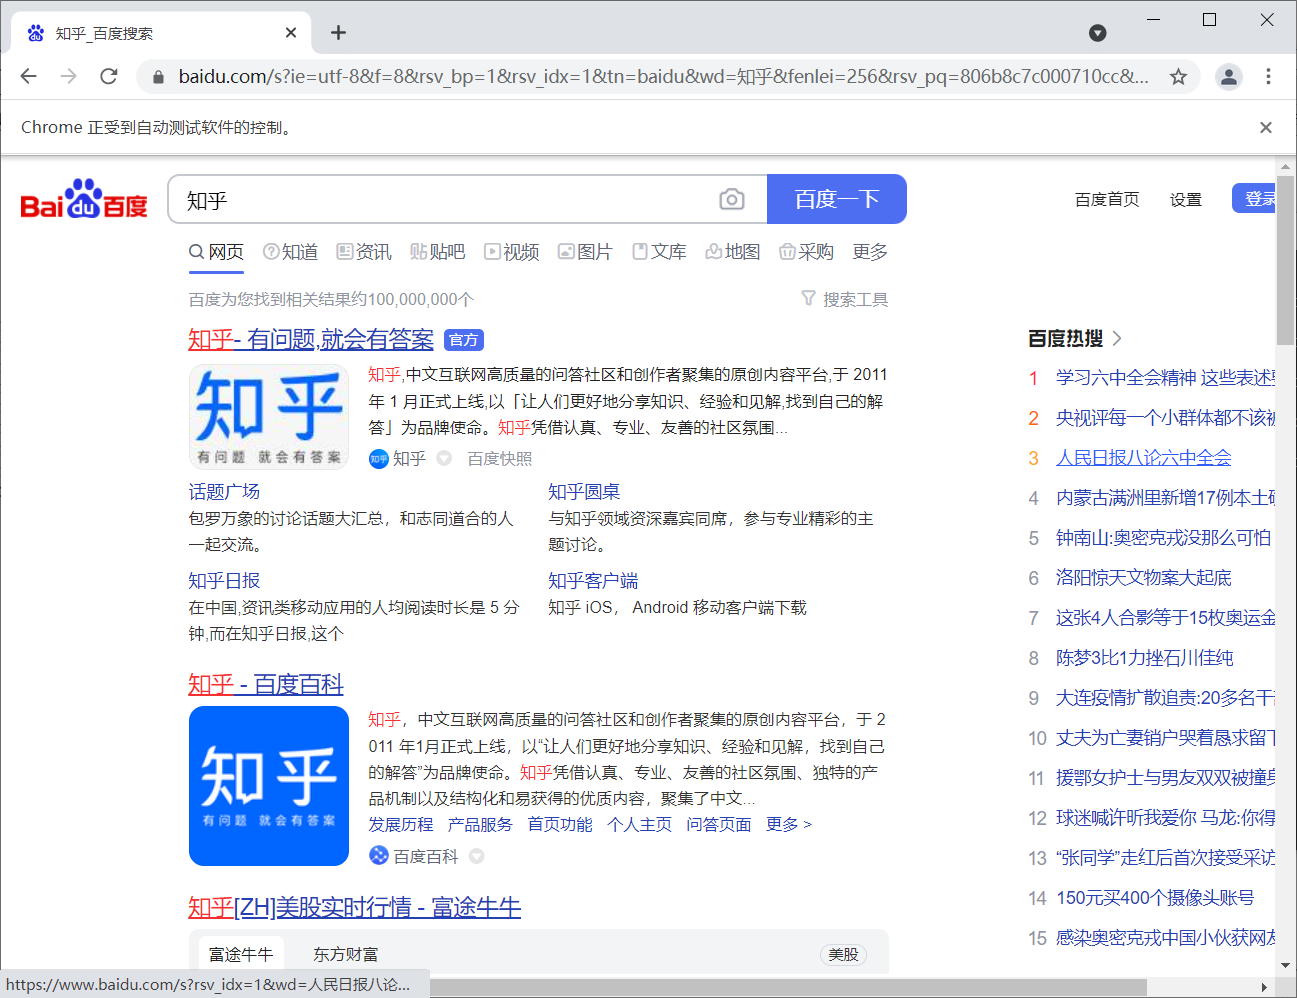1297x998 pixels.
Task: Click the tab dropdown circle icon in title bar
Action: [x=1097, y=33]
